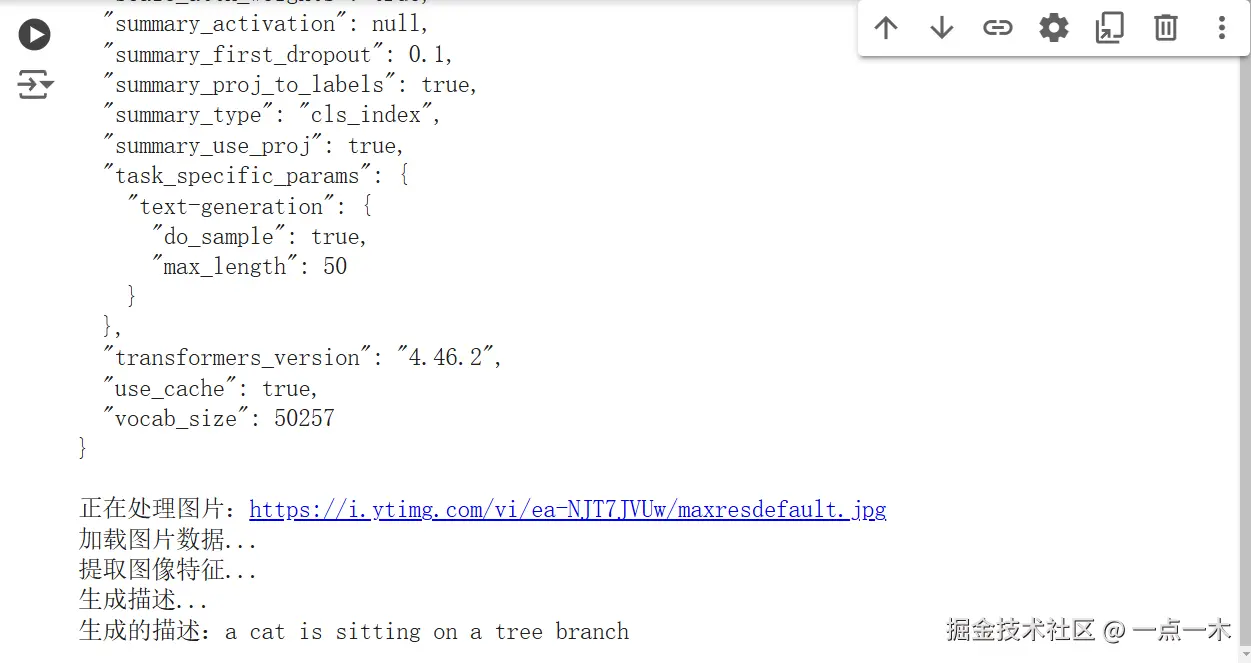The image size is (1251, 663).
Task: Click the "use_cache": true line
Action: (210, 388)
